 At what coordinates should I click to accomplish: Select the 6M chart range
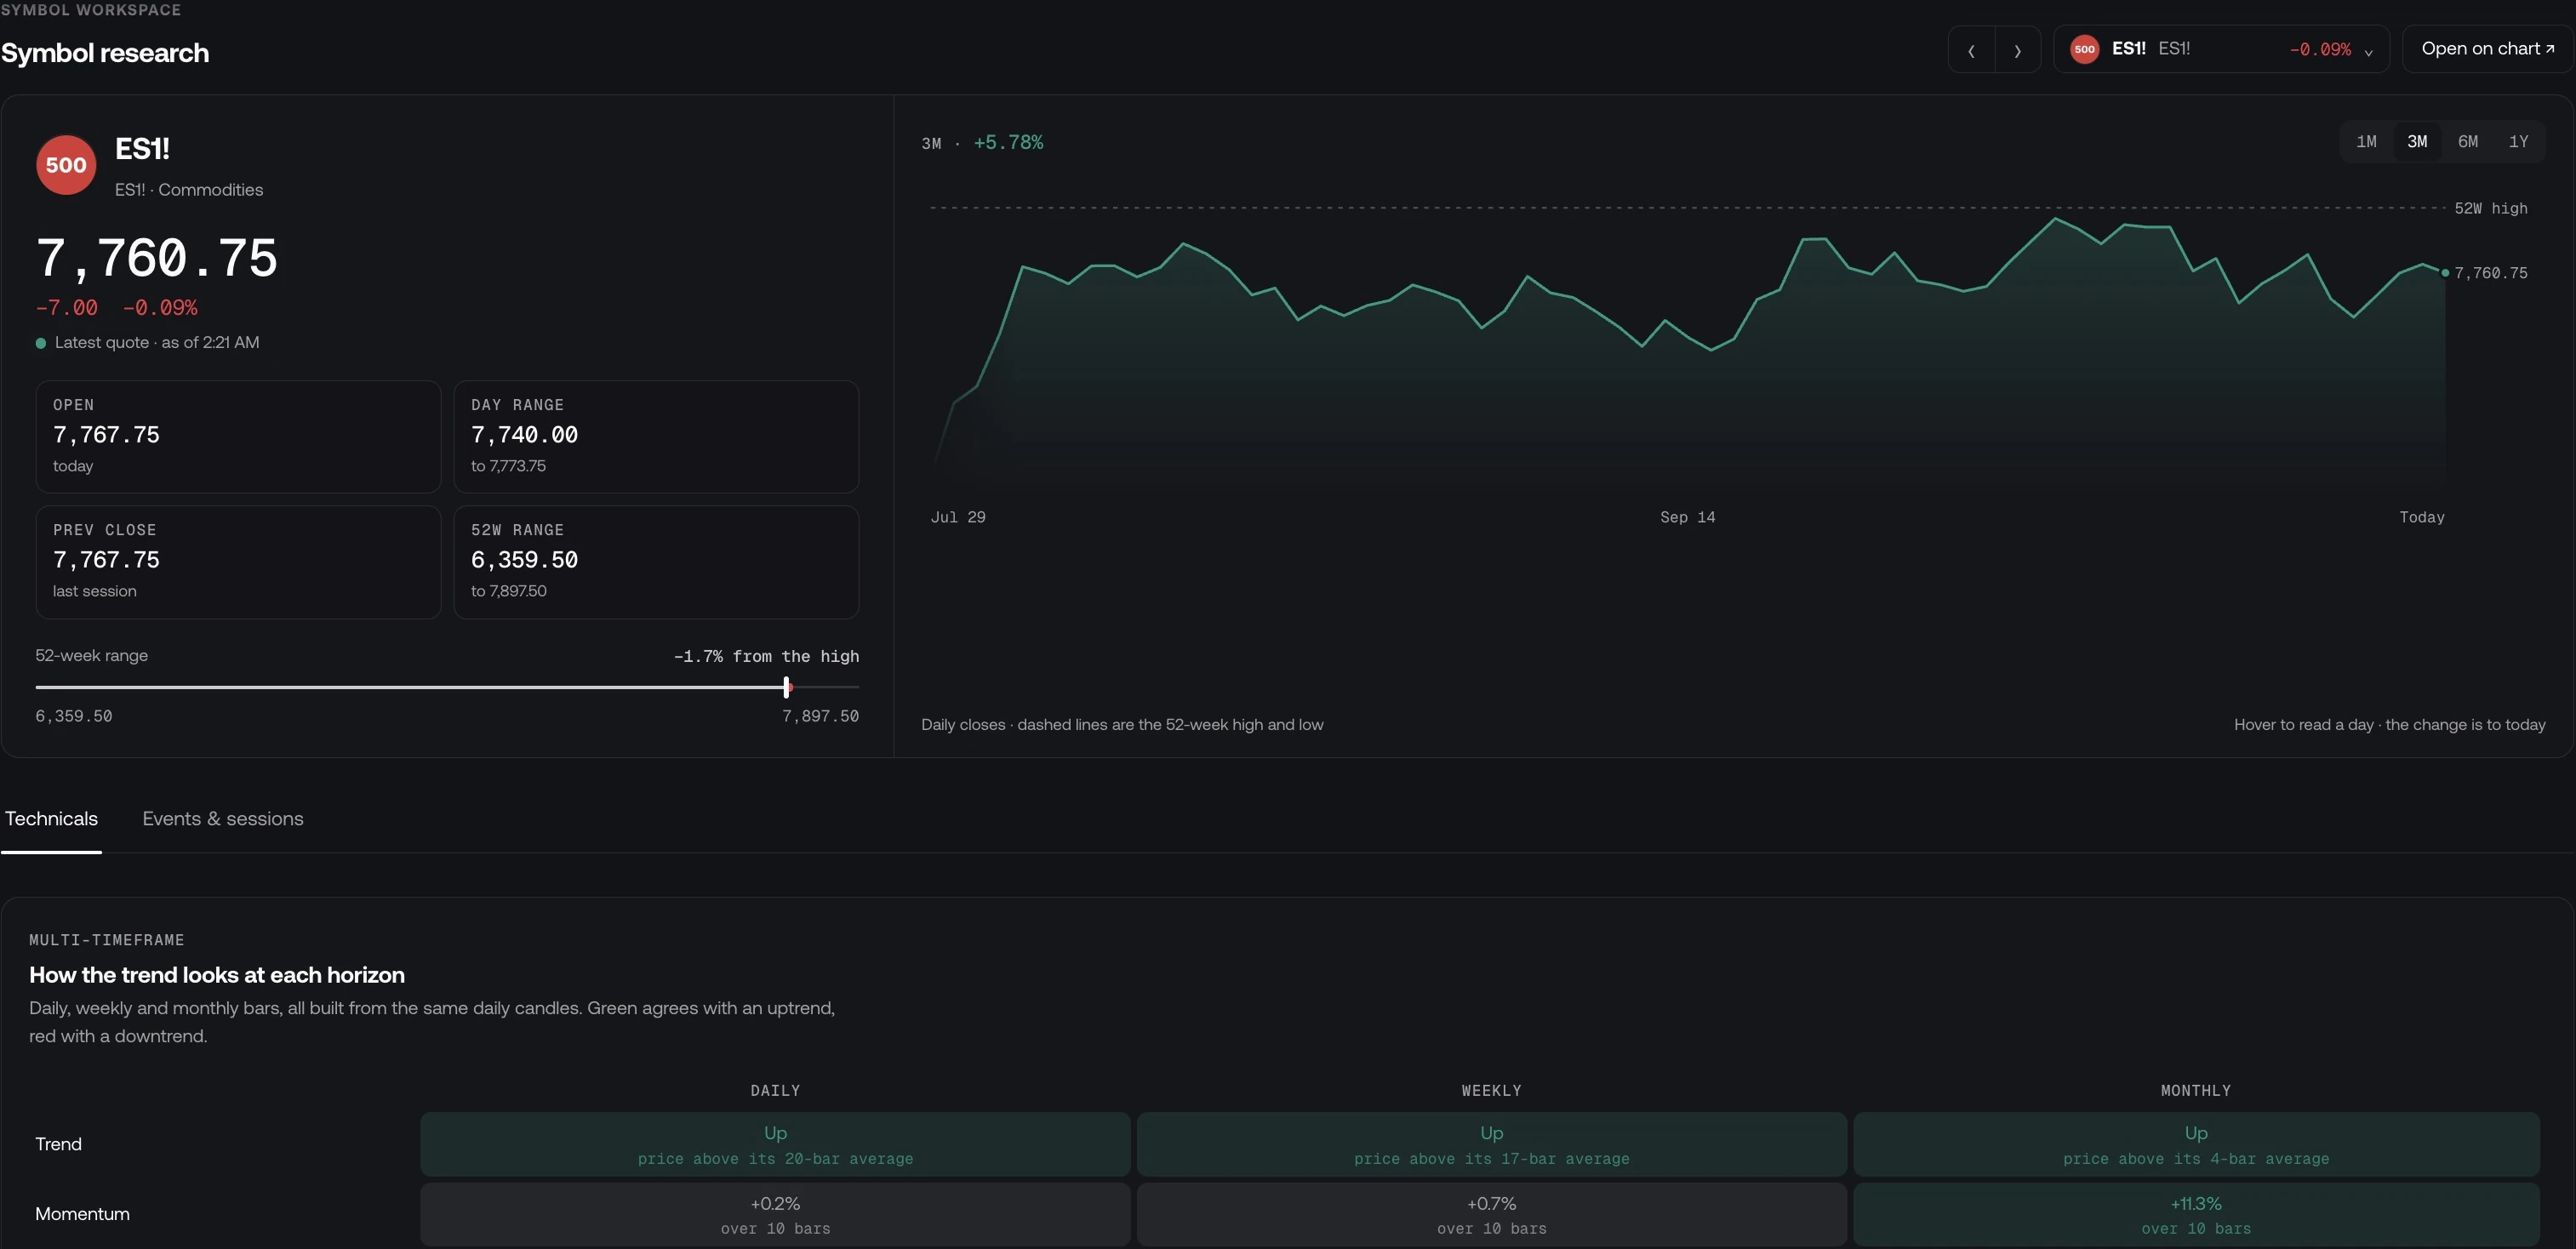[x=2468, y=142]
